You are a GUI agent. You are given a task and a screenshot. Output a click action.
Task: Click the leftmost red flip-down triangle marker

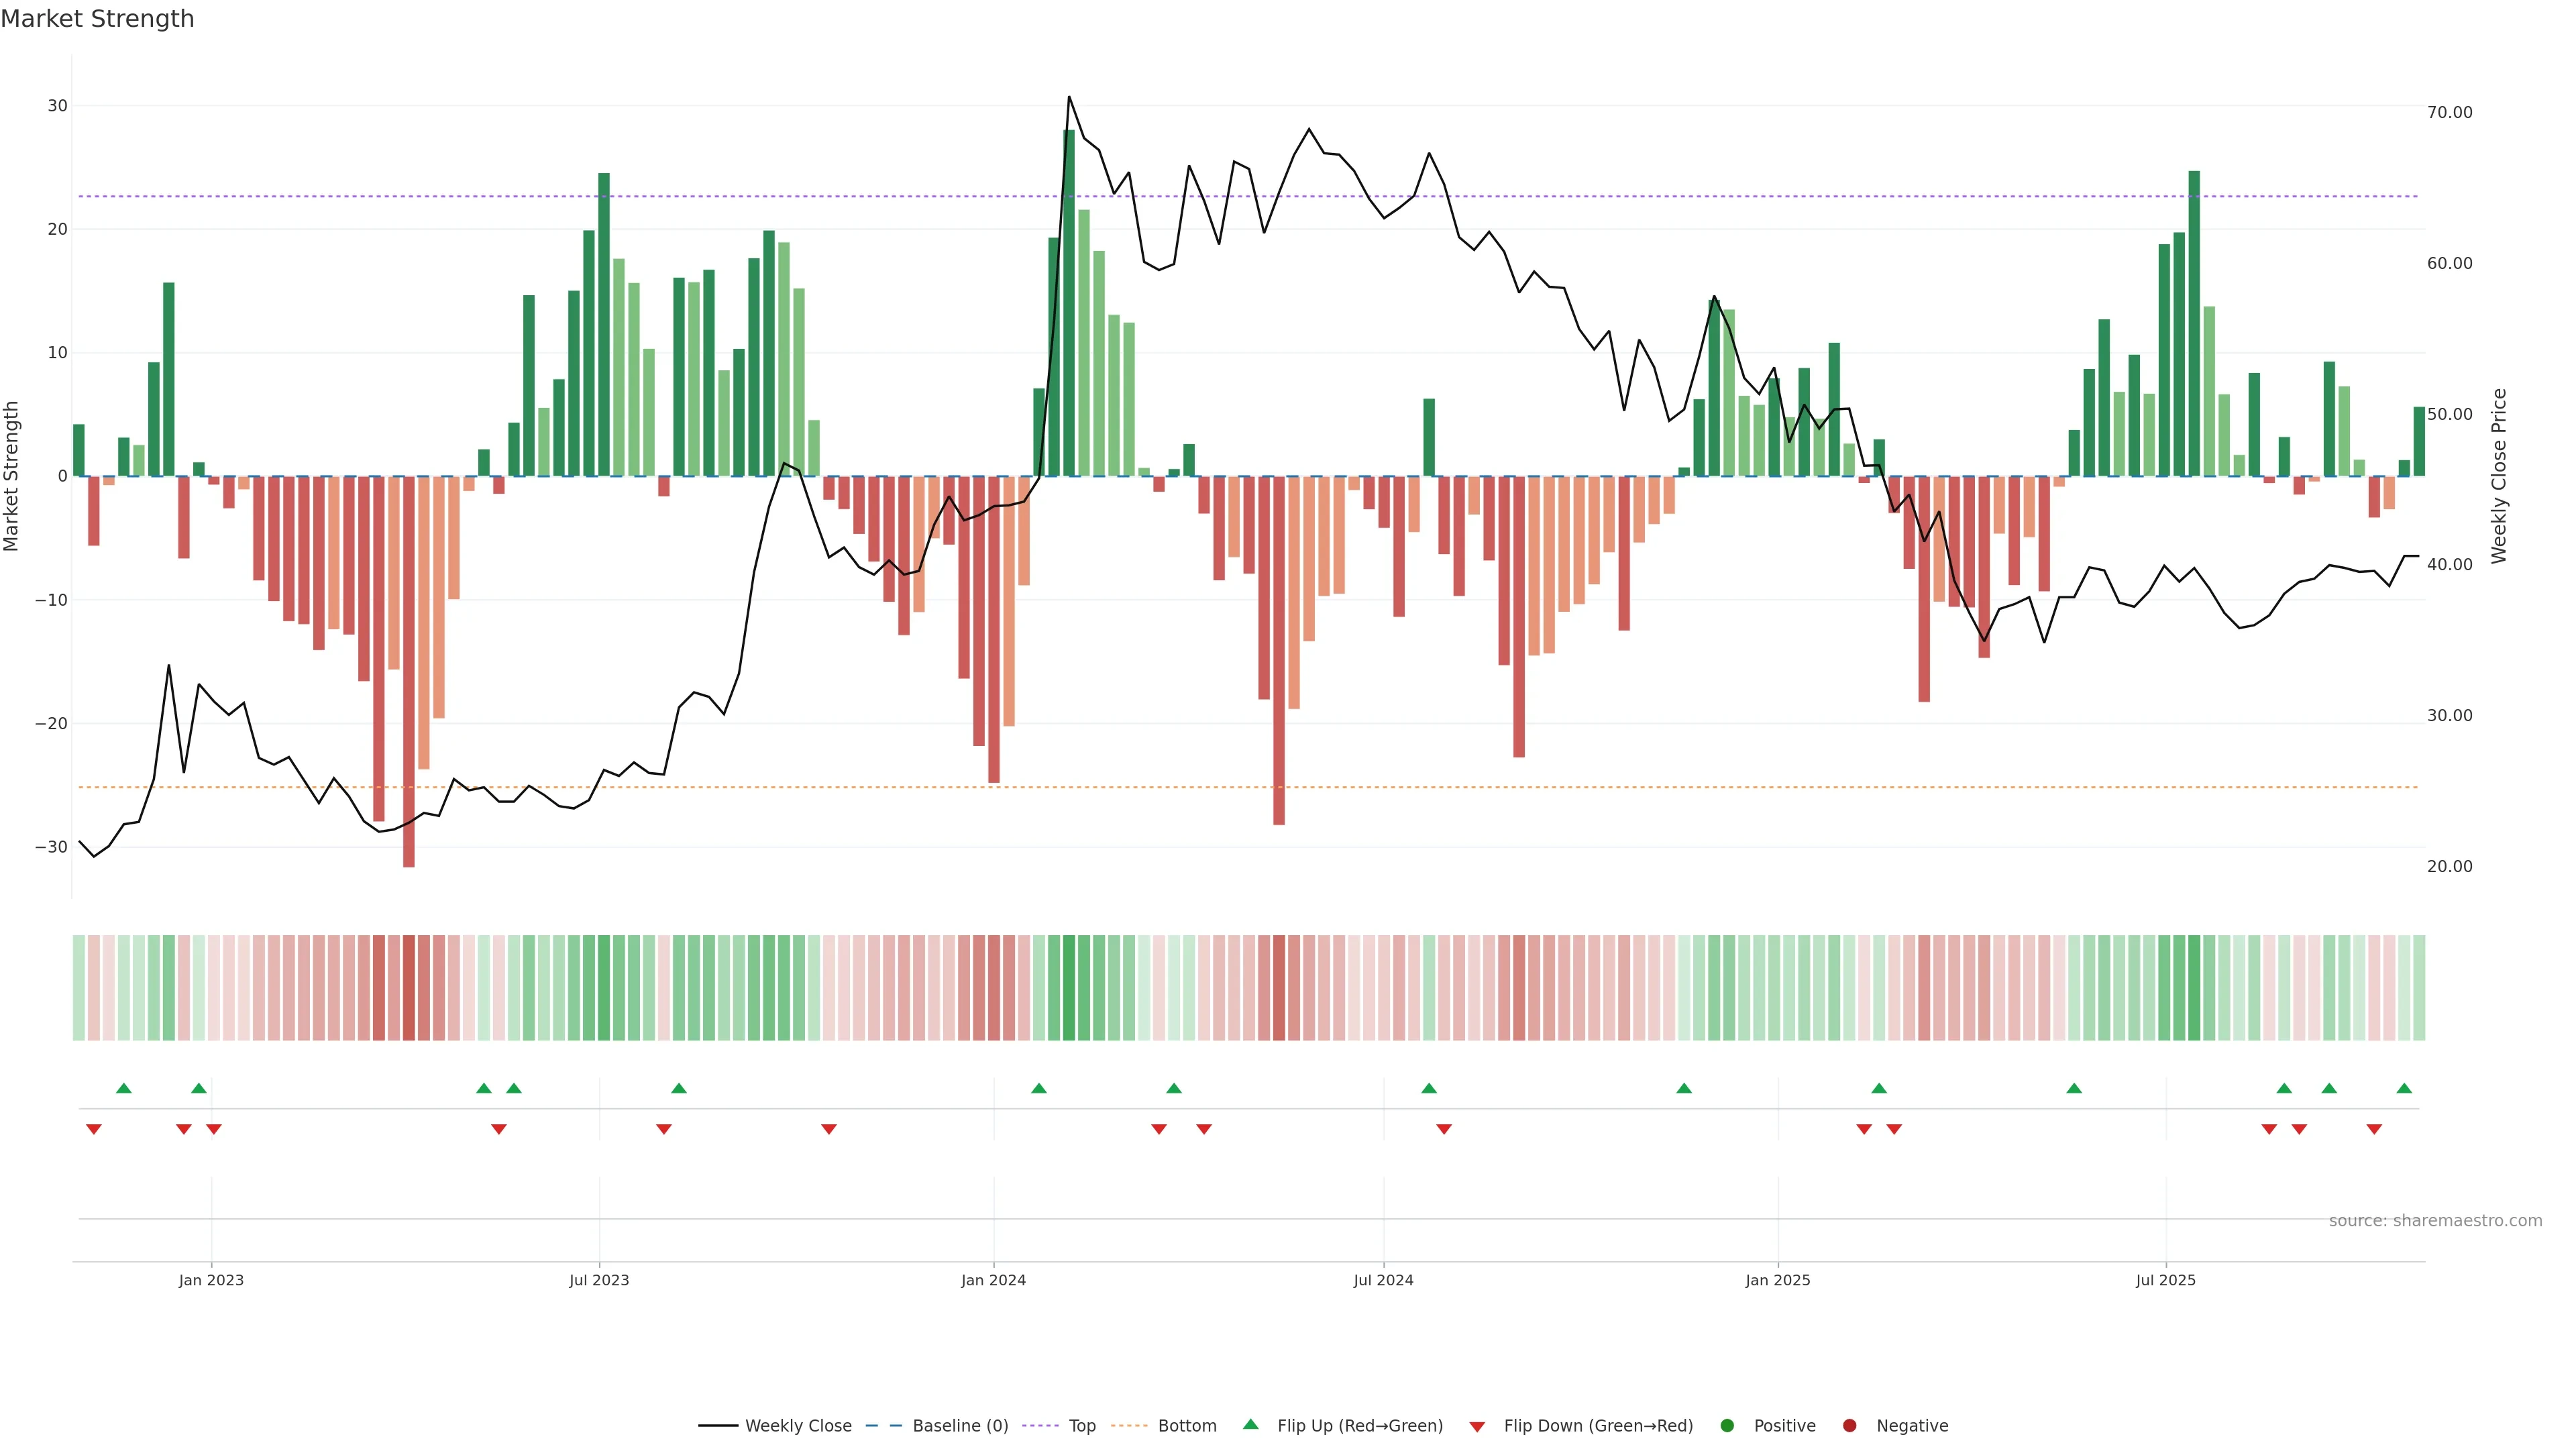94,1129
